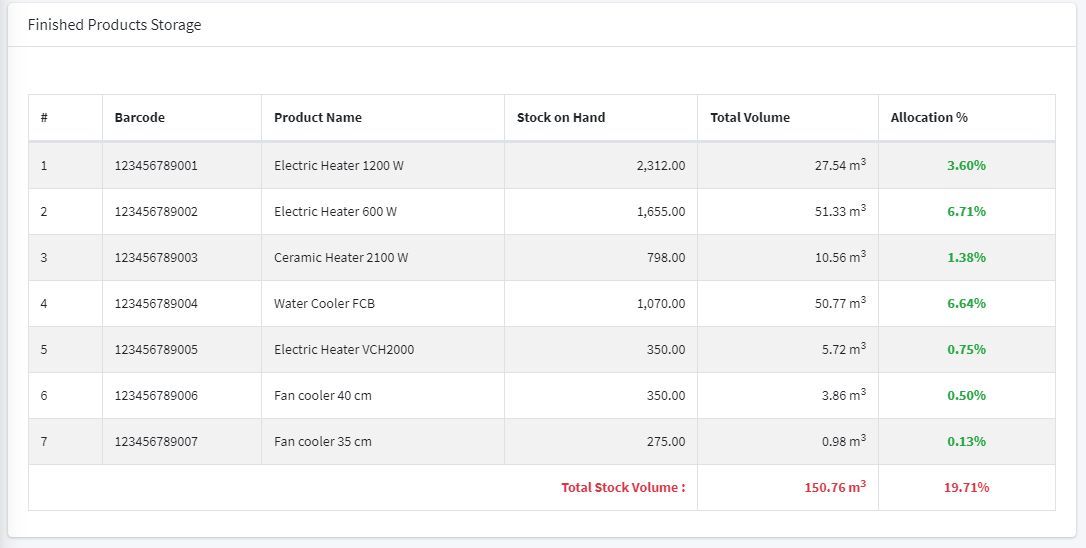Click the Total Stock Volume label
This screenshot has height=548, width=1086.
coord(623,488)
